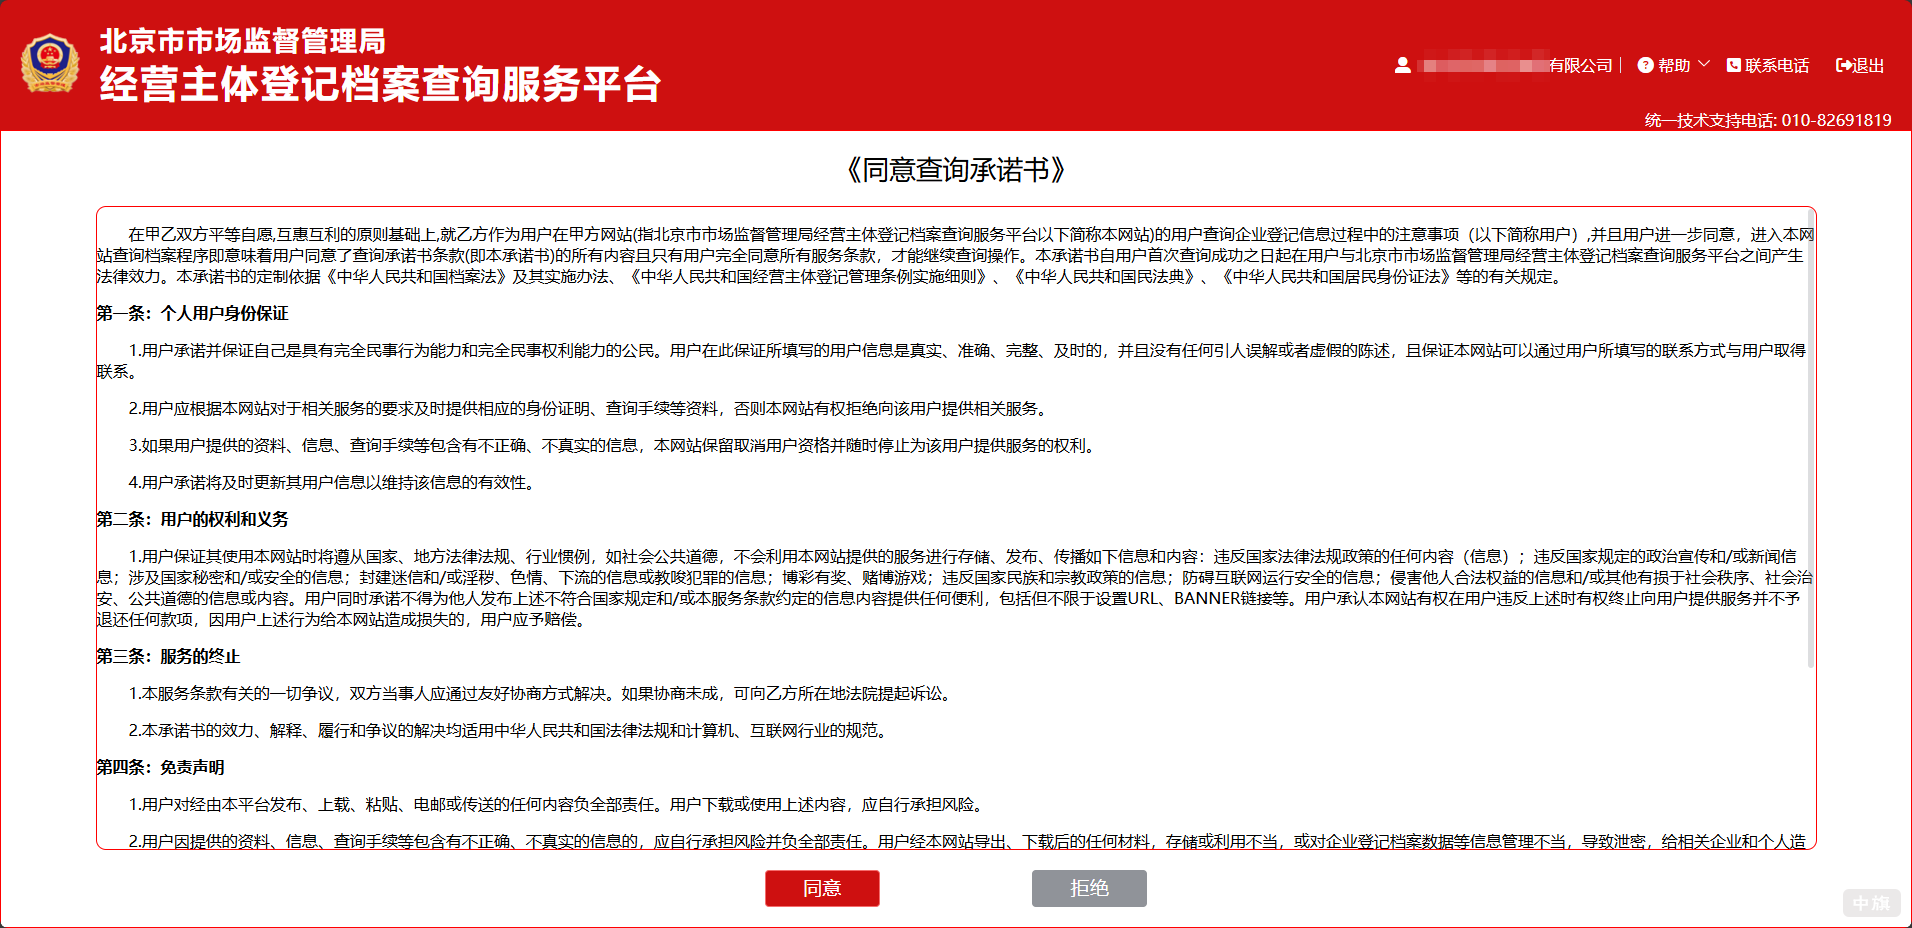Click the 第一条 个人用户身份保证 heading

[191, 312]
